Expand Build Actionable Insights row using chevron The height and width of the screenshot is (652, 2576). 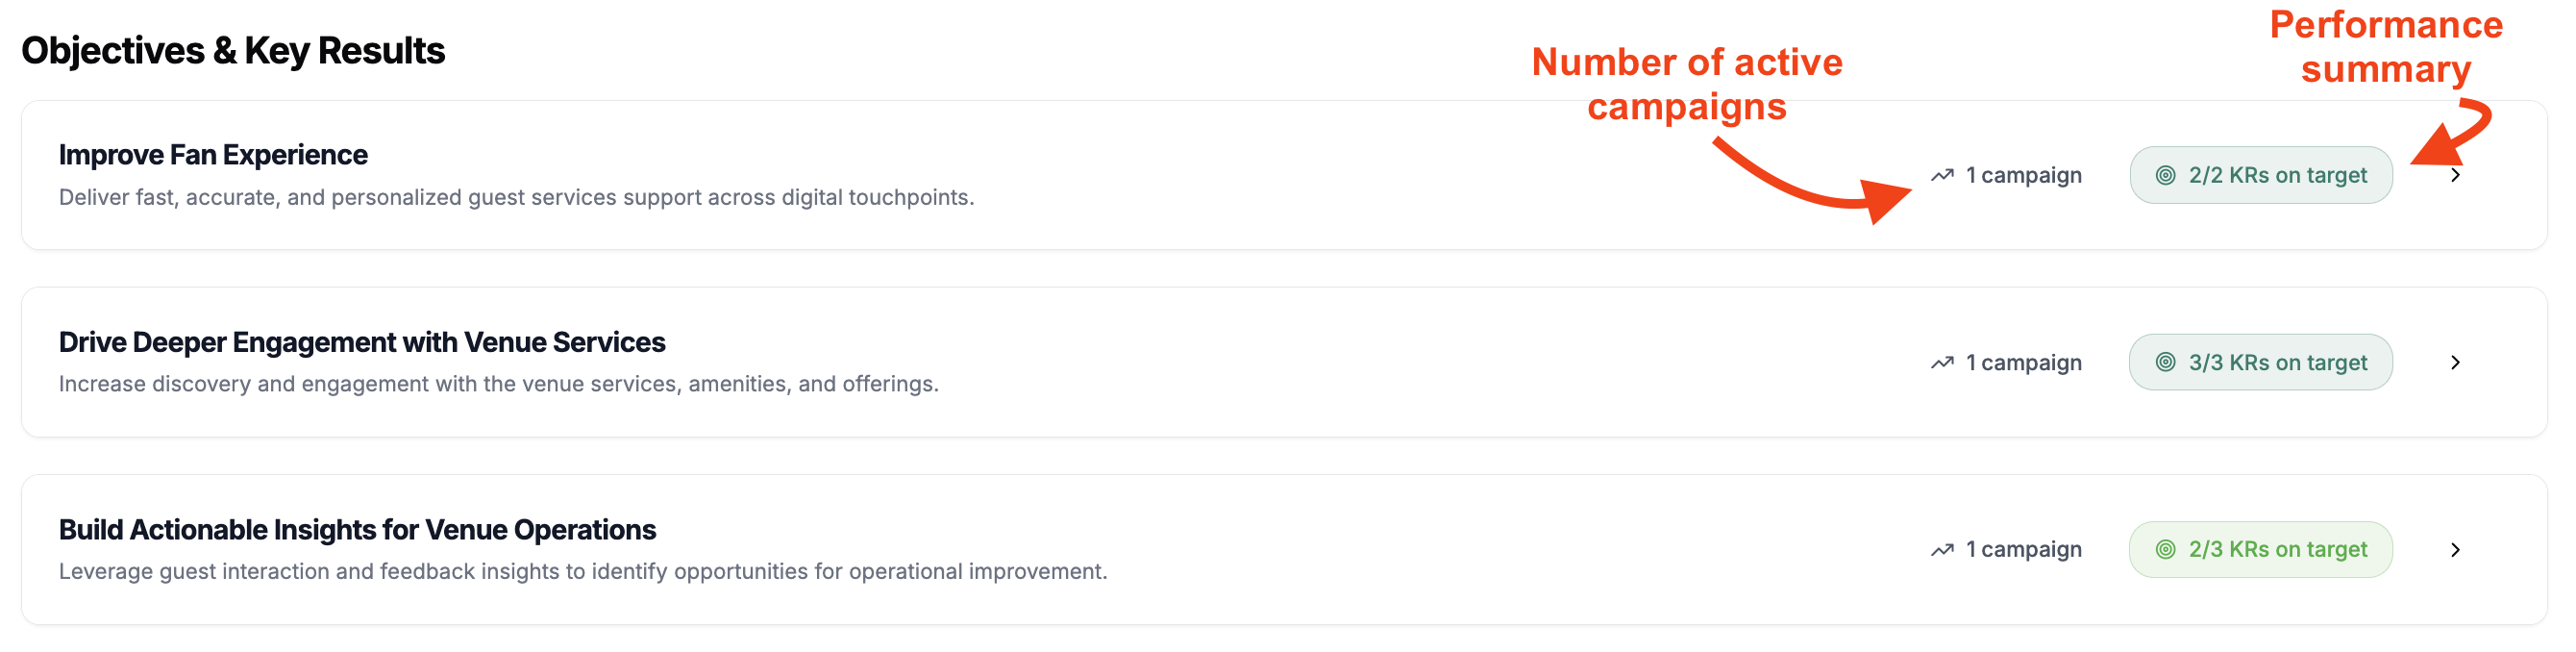point(2455,550)
